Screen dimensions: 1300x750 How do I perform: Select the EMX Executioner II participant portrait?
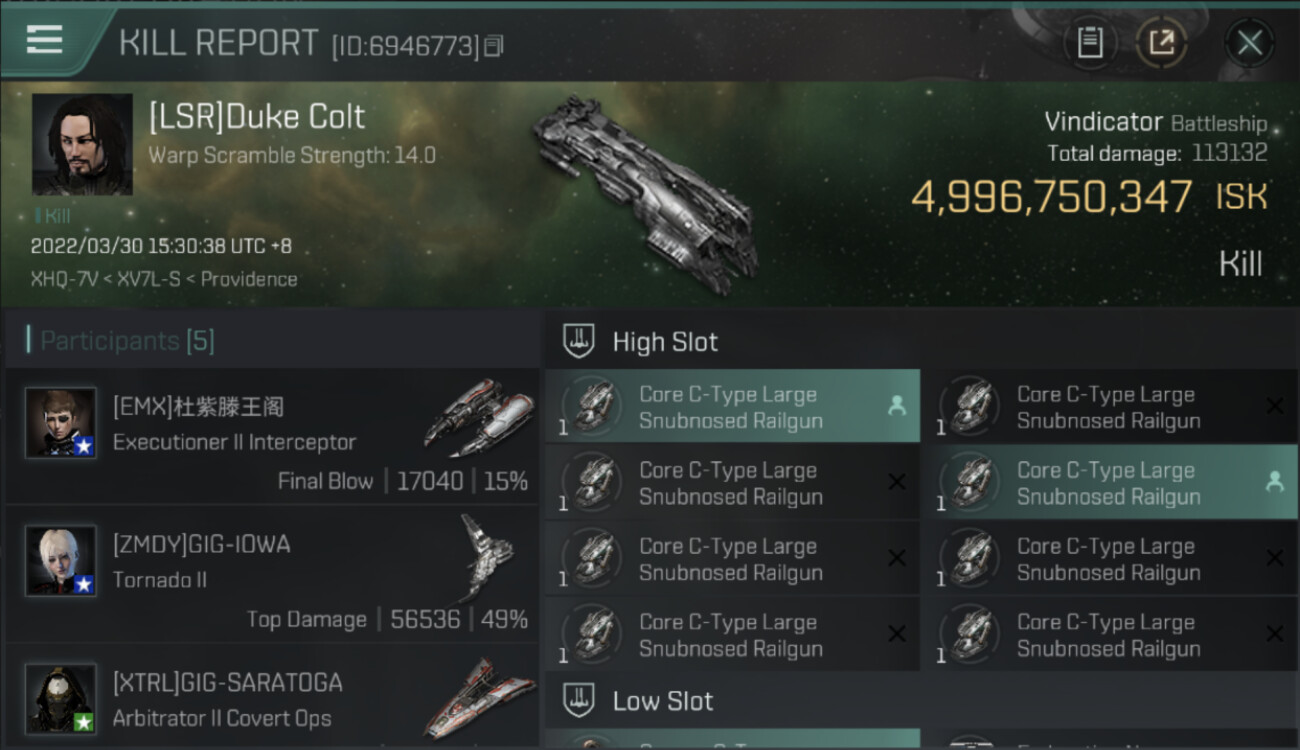click(61, 423)
